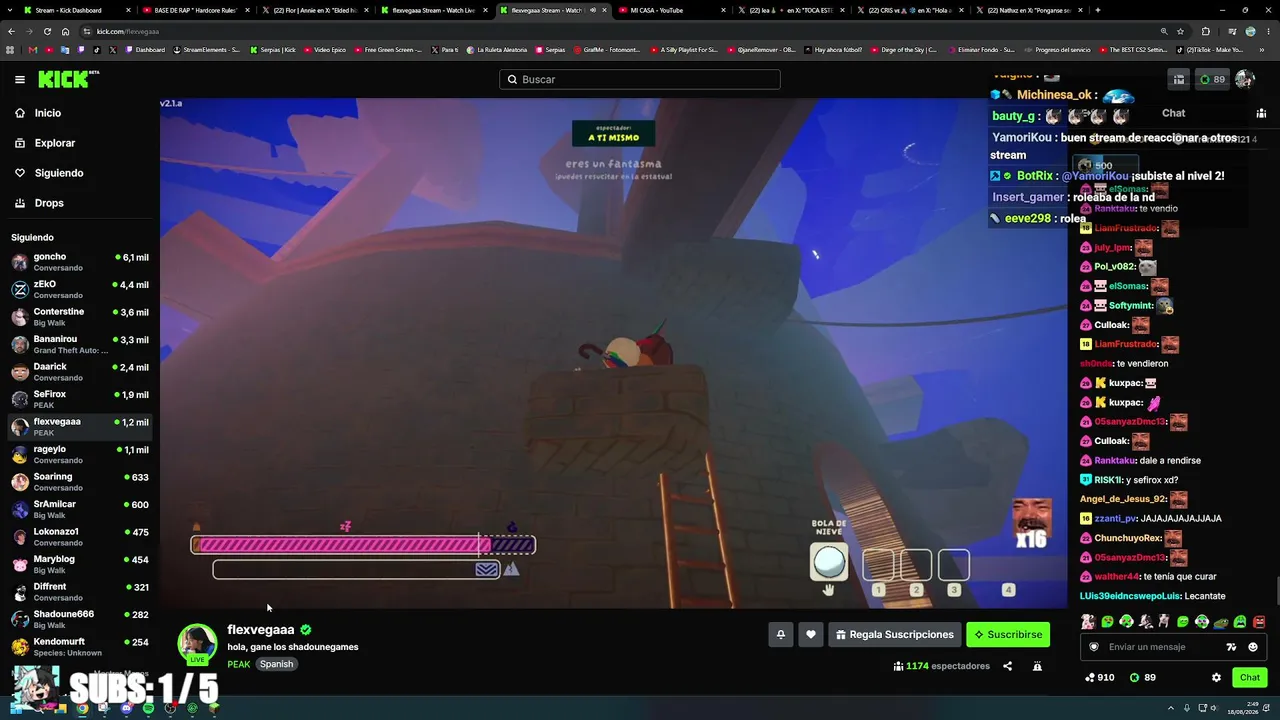This screenshot has height=720, width=1280.
Task: Click the report icon beside share
Action: 1037,666
